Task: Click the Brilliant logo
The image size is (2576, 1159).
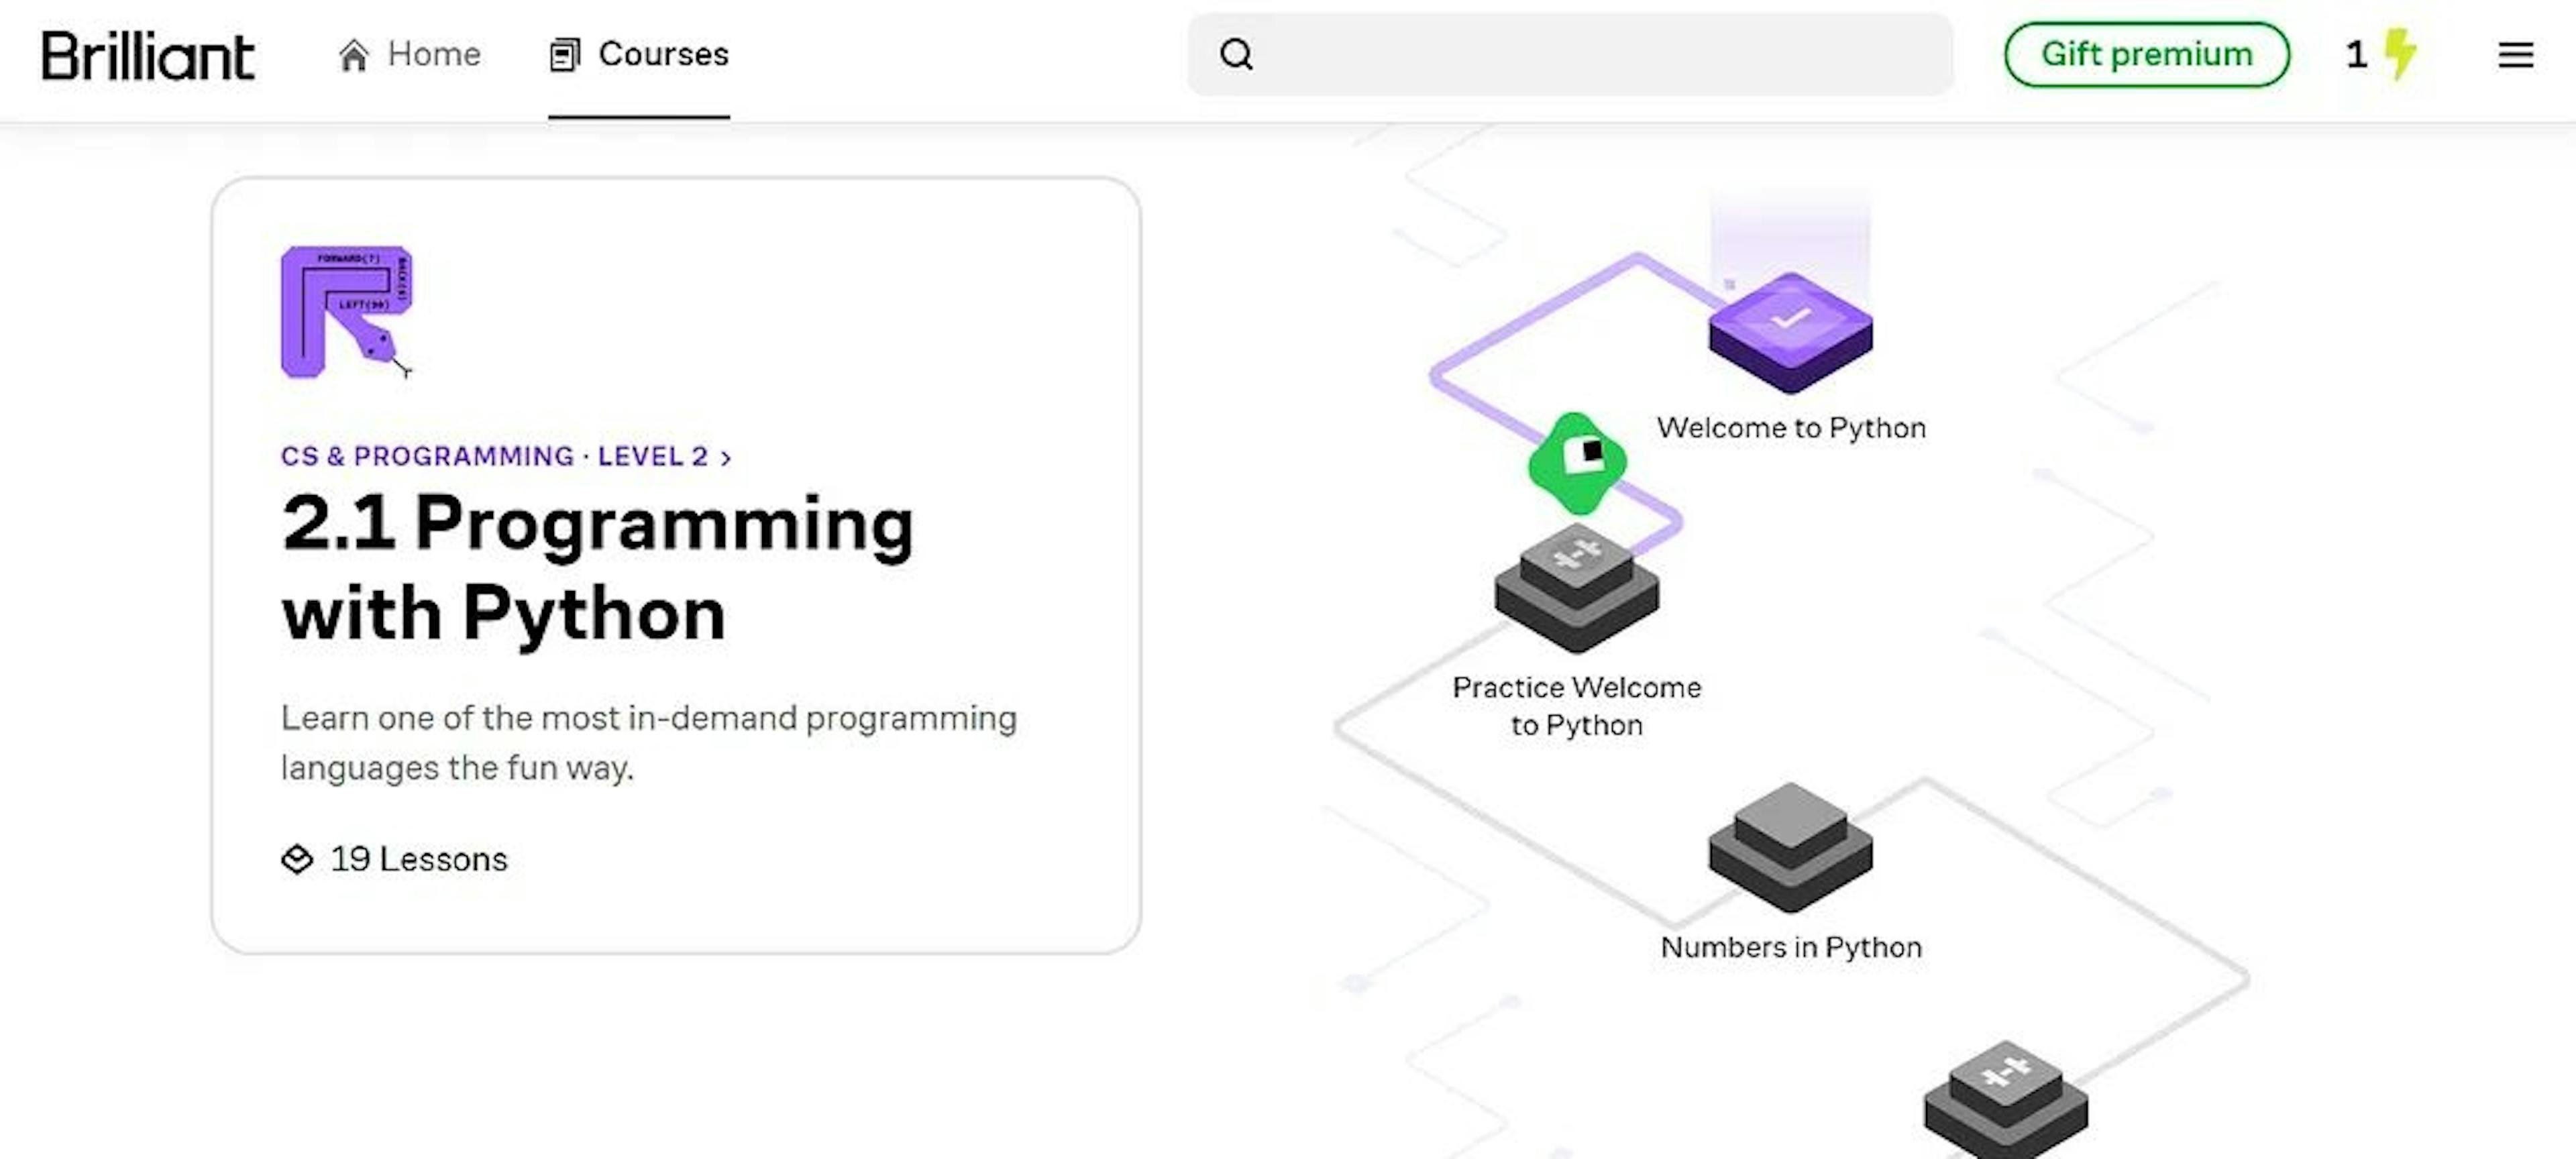Action: tap(148, 56)
